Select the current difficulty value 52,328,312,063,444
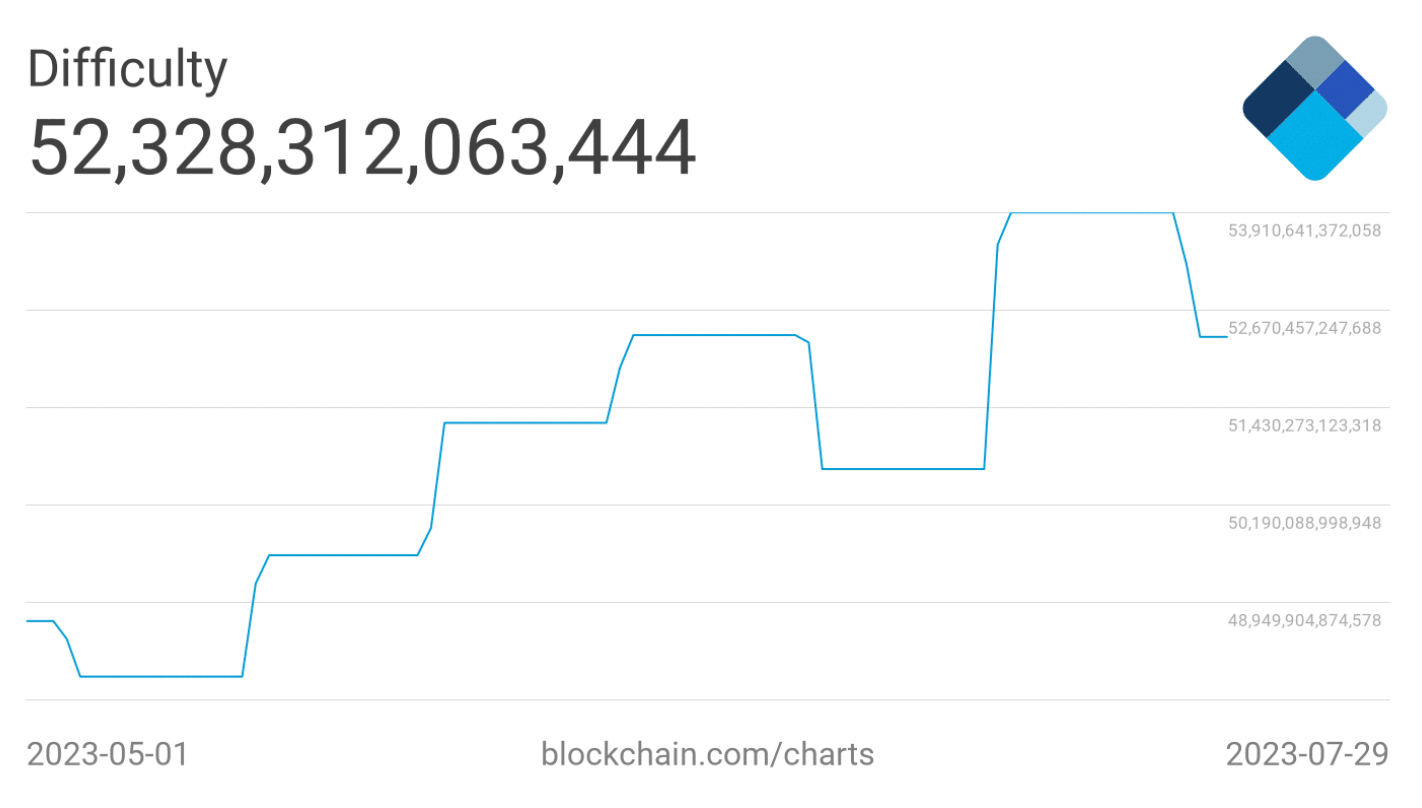The image size is (1422, 808). [362, 148]
